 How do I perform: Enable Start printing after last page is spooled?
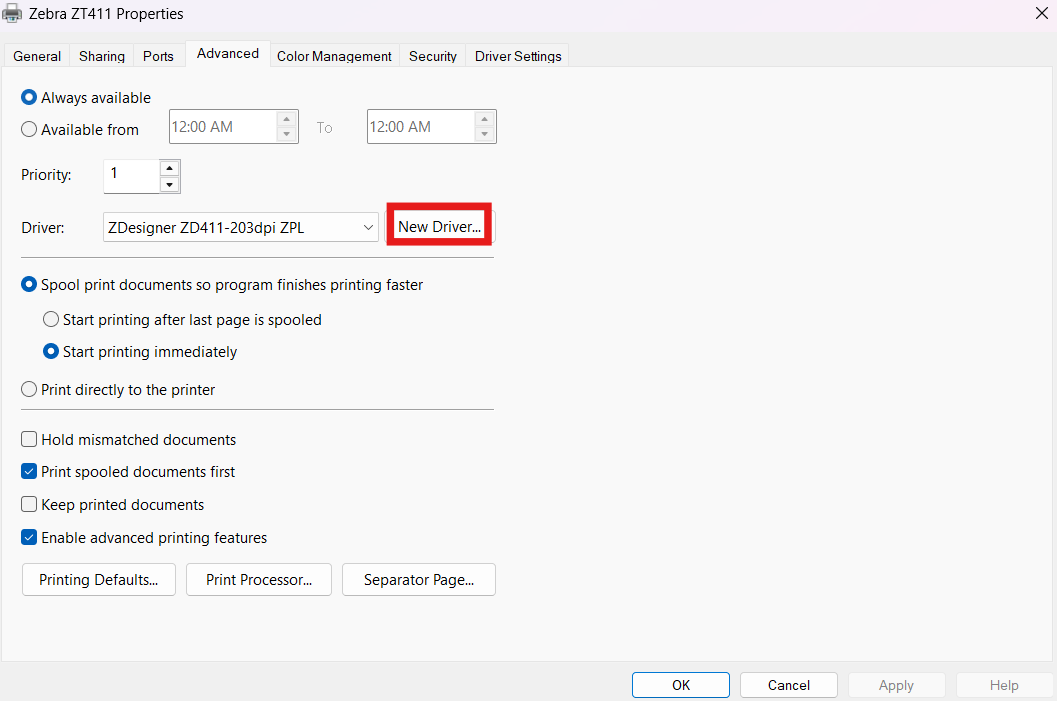point(51,319)
